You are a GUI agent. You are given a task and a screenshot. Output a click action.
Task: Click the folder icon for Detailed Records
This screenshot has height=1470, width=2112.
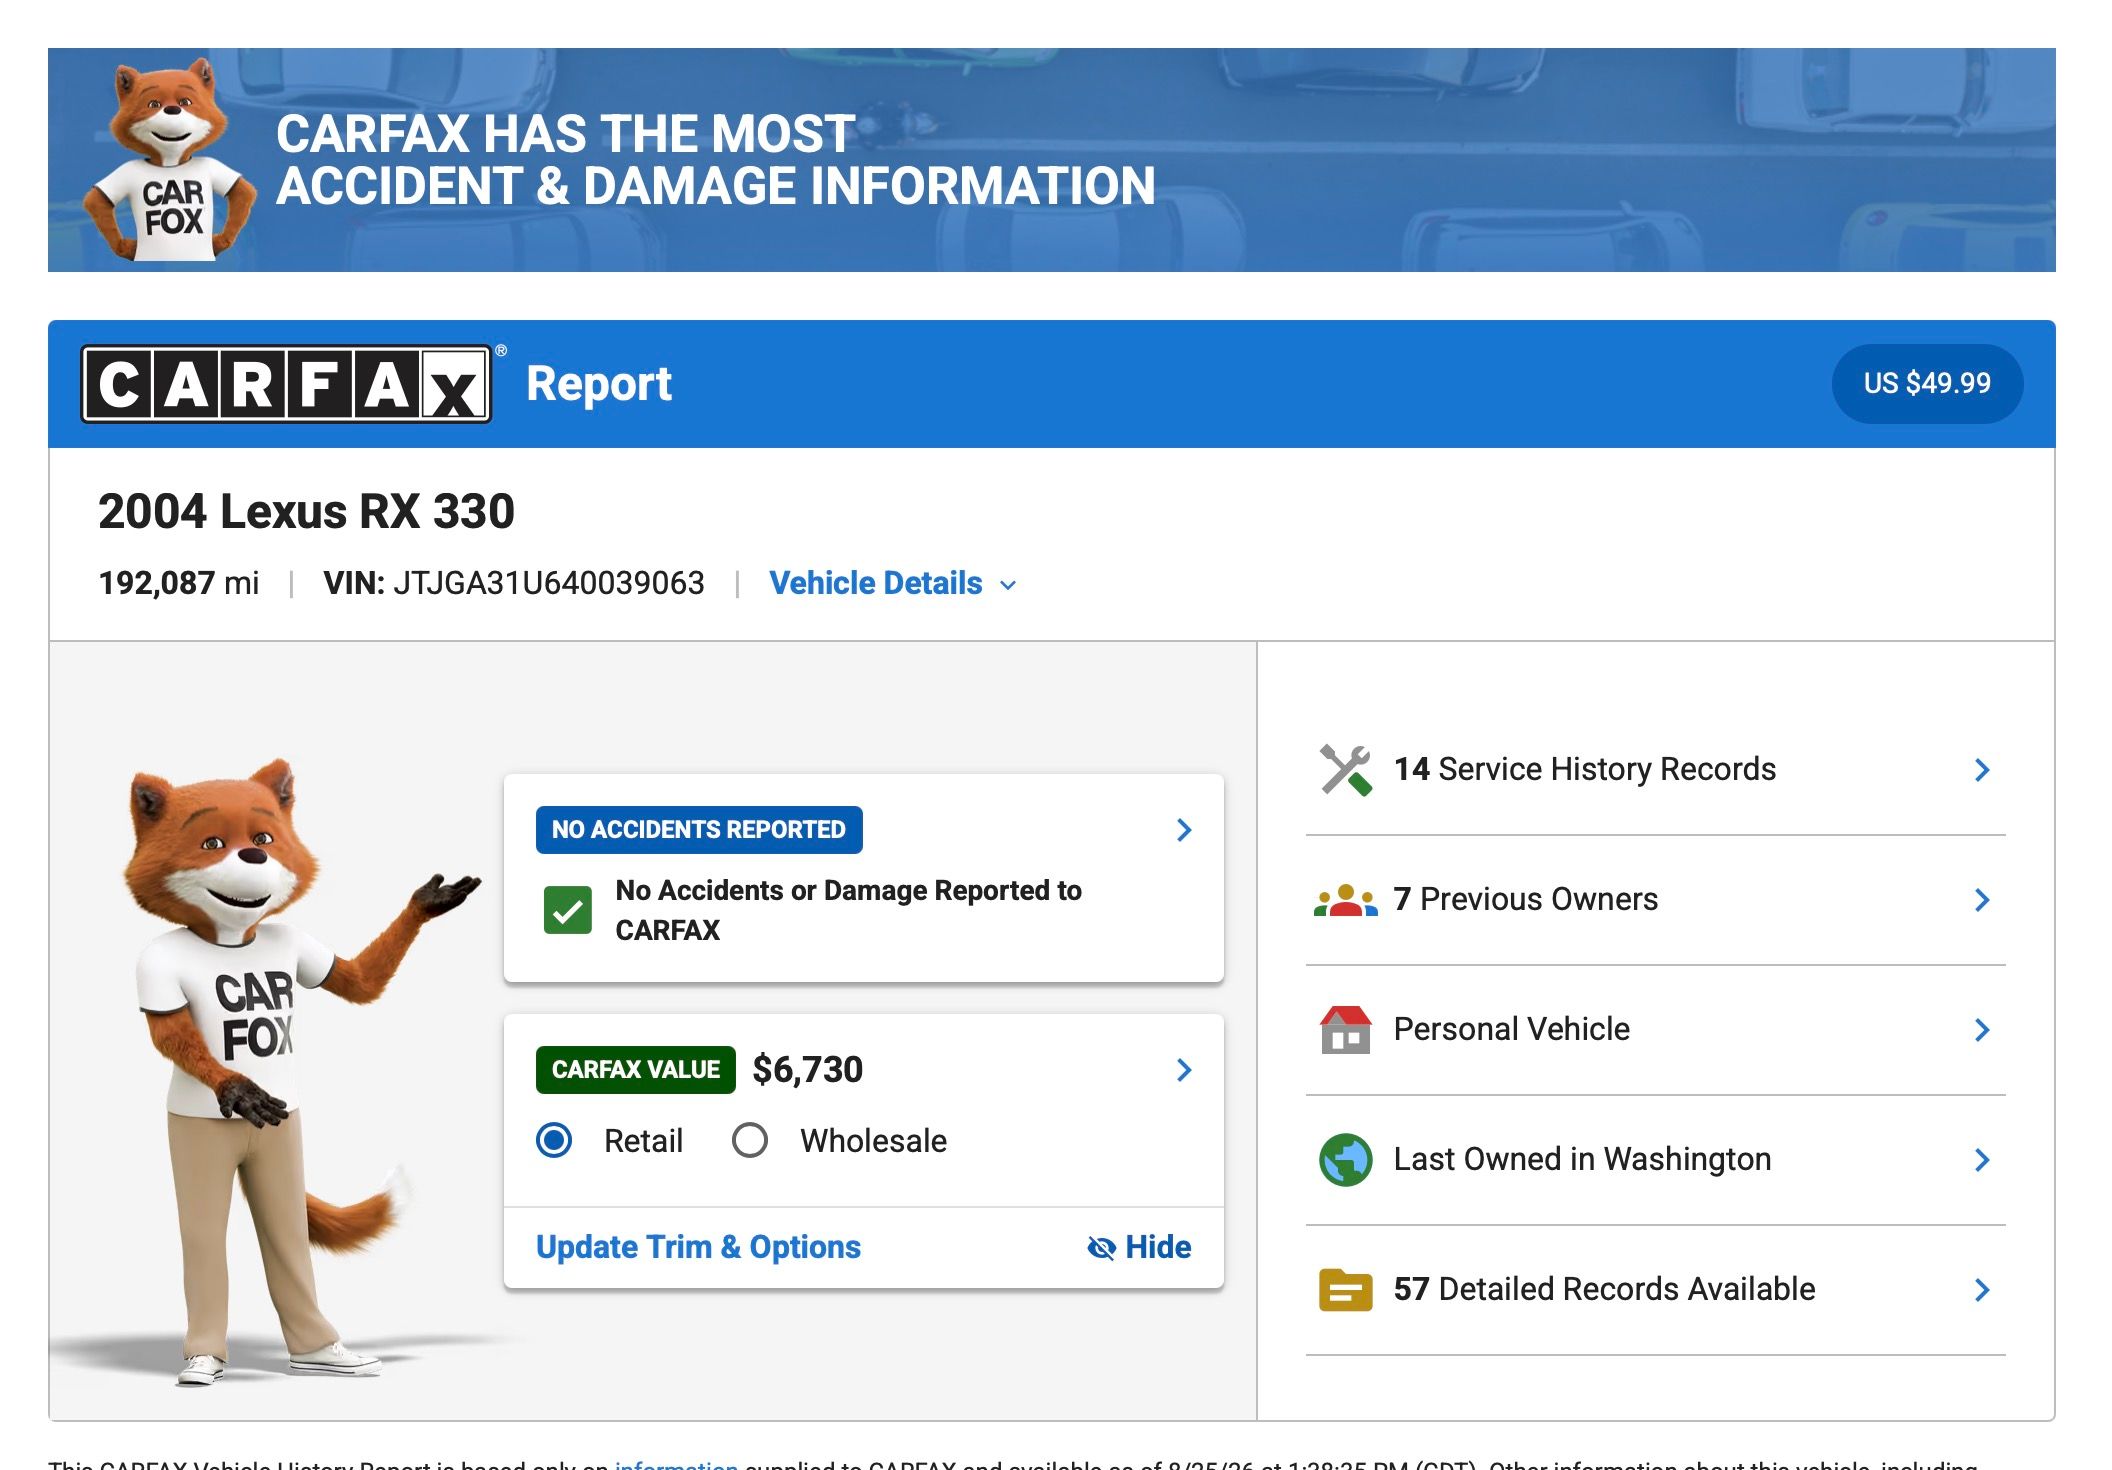1346,1290
